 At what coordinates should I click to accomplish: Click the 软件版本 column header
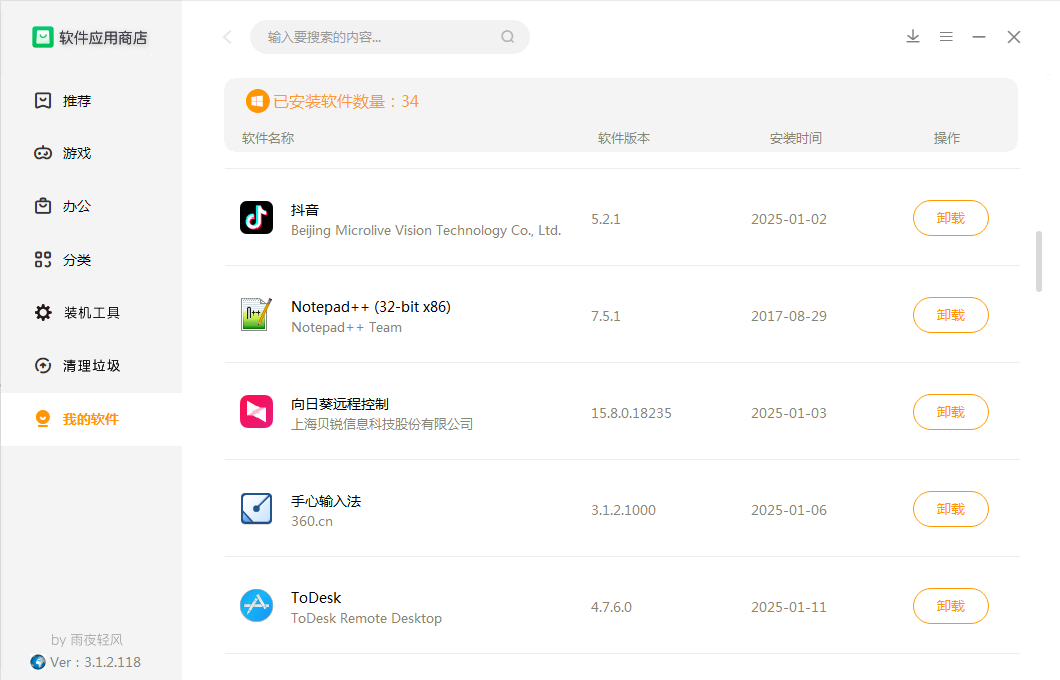click(x=624, y=138)
